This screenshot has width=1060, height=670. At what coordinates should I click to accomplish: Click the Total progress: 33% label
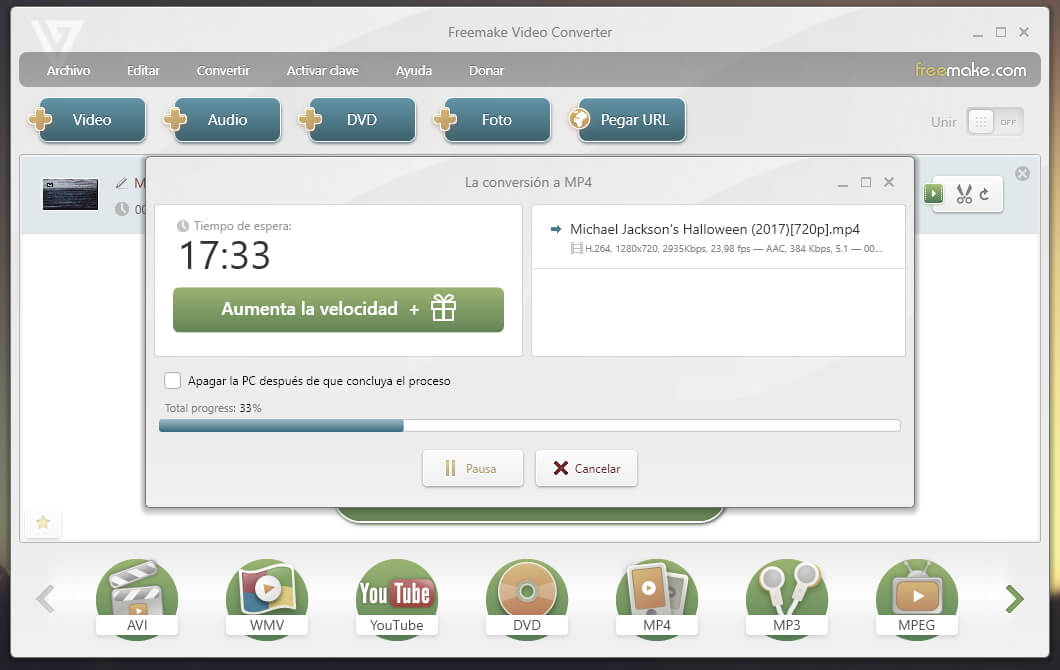click(x=213, y=408)
